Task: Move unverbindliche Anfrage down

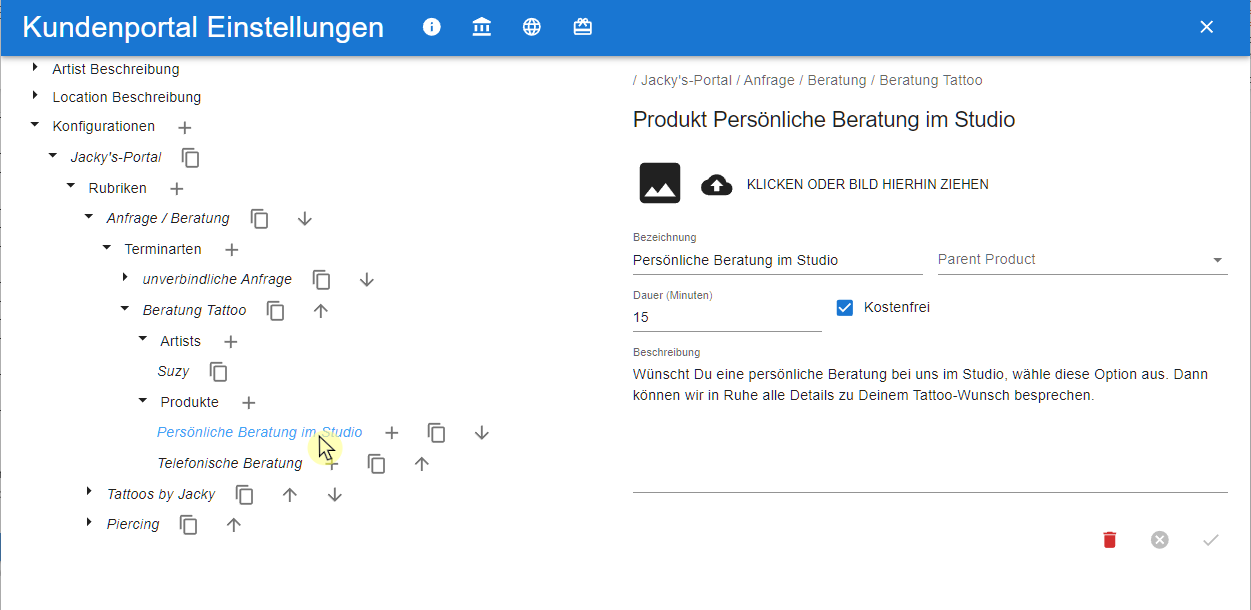Action: tap(367, 280)
